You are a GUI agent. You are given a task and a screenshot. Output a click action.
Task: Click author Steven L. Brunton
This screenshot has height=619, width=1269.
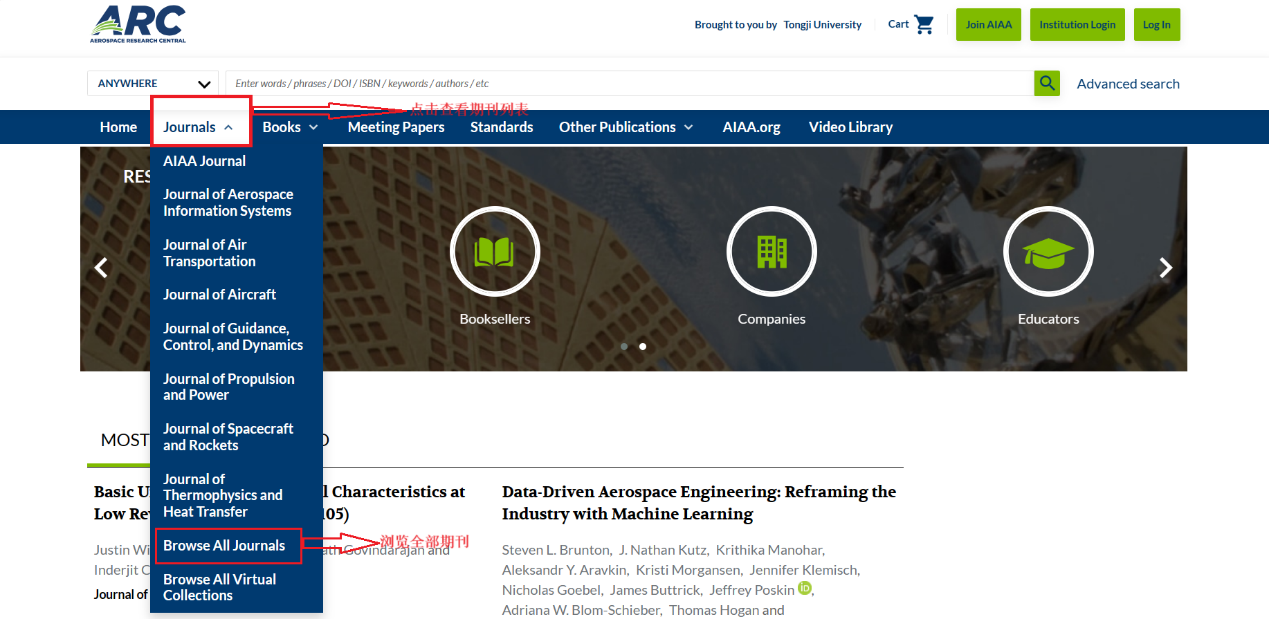[x=555, y=550]
